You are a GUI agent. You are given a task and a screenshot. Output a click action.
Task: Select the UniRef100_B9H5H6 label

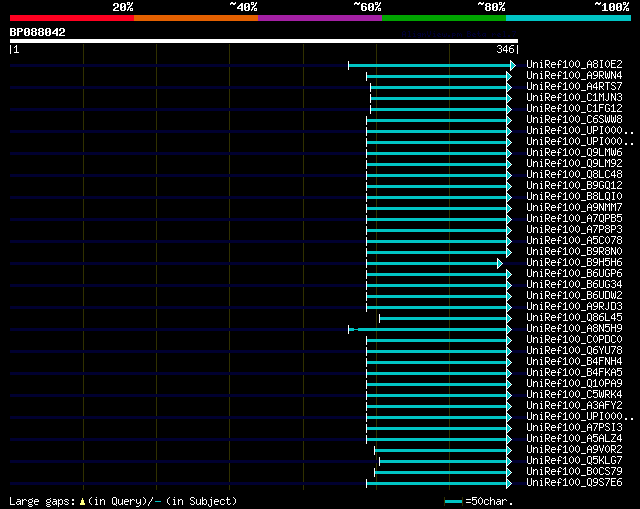574,263
